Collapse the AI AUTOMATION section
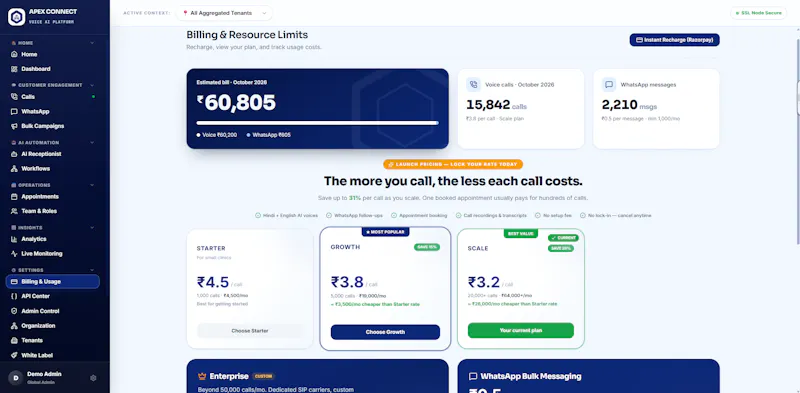This screenshot has height=393, width=800. tap(92, 143)
